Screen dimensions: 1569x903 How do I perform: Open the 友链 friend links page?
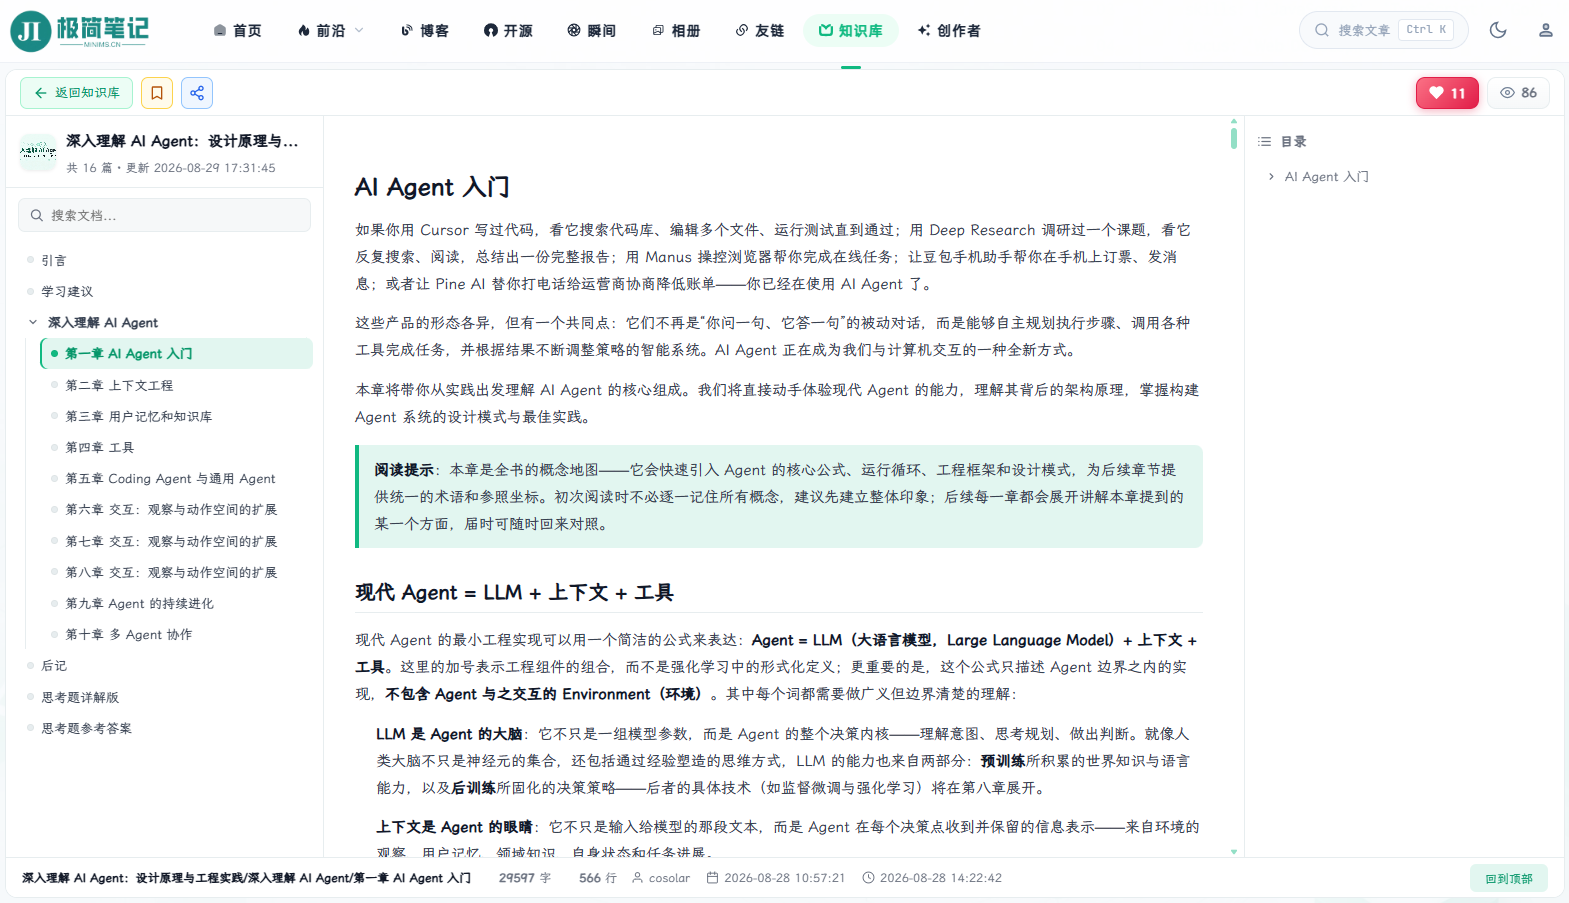point(759,31)
